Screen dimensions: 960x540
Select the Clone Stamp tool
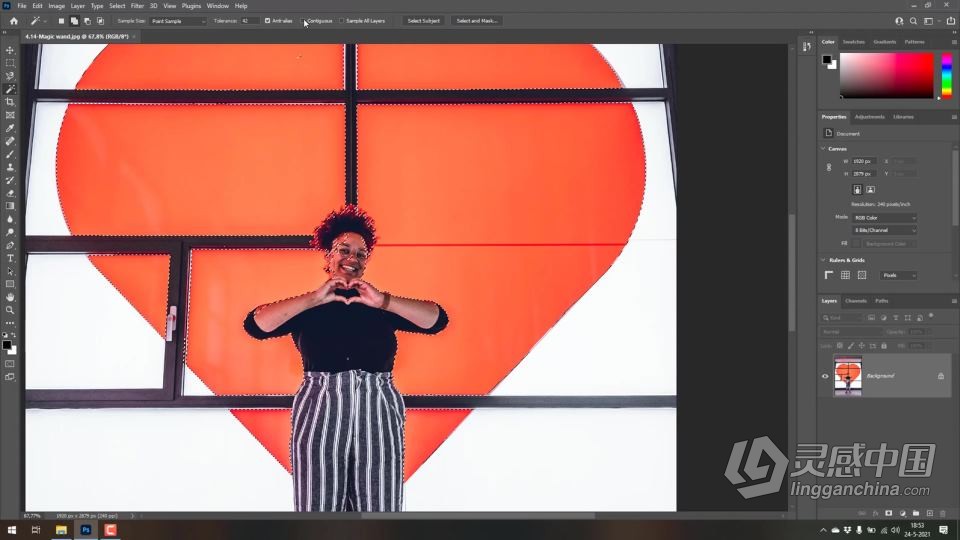[10, 167]
